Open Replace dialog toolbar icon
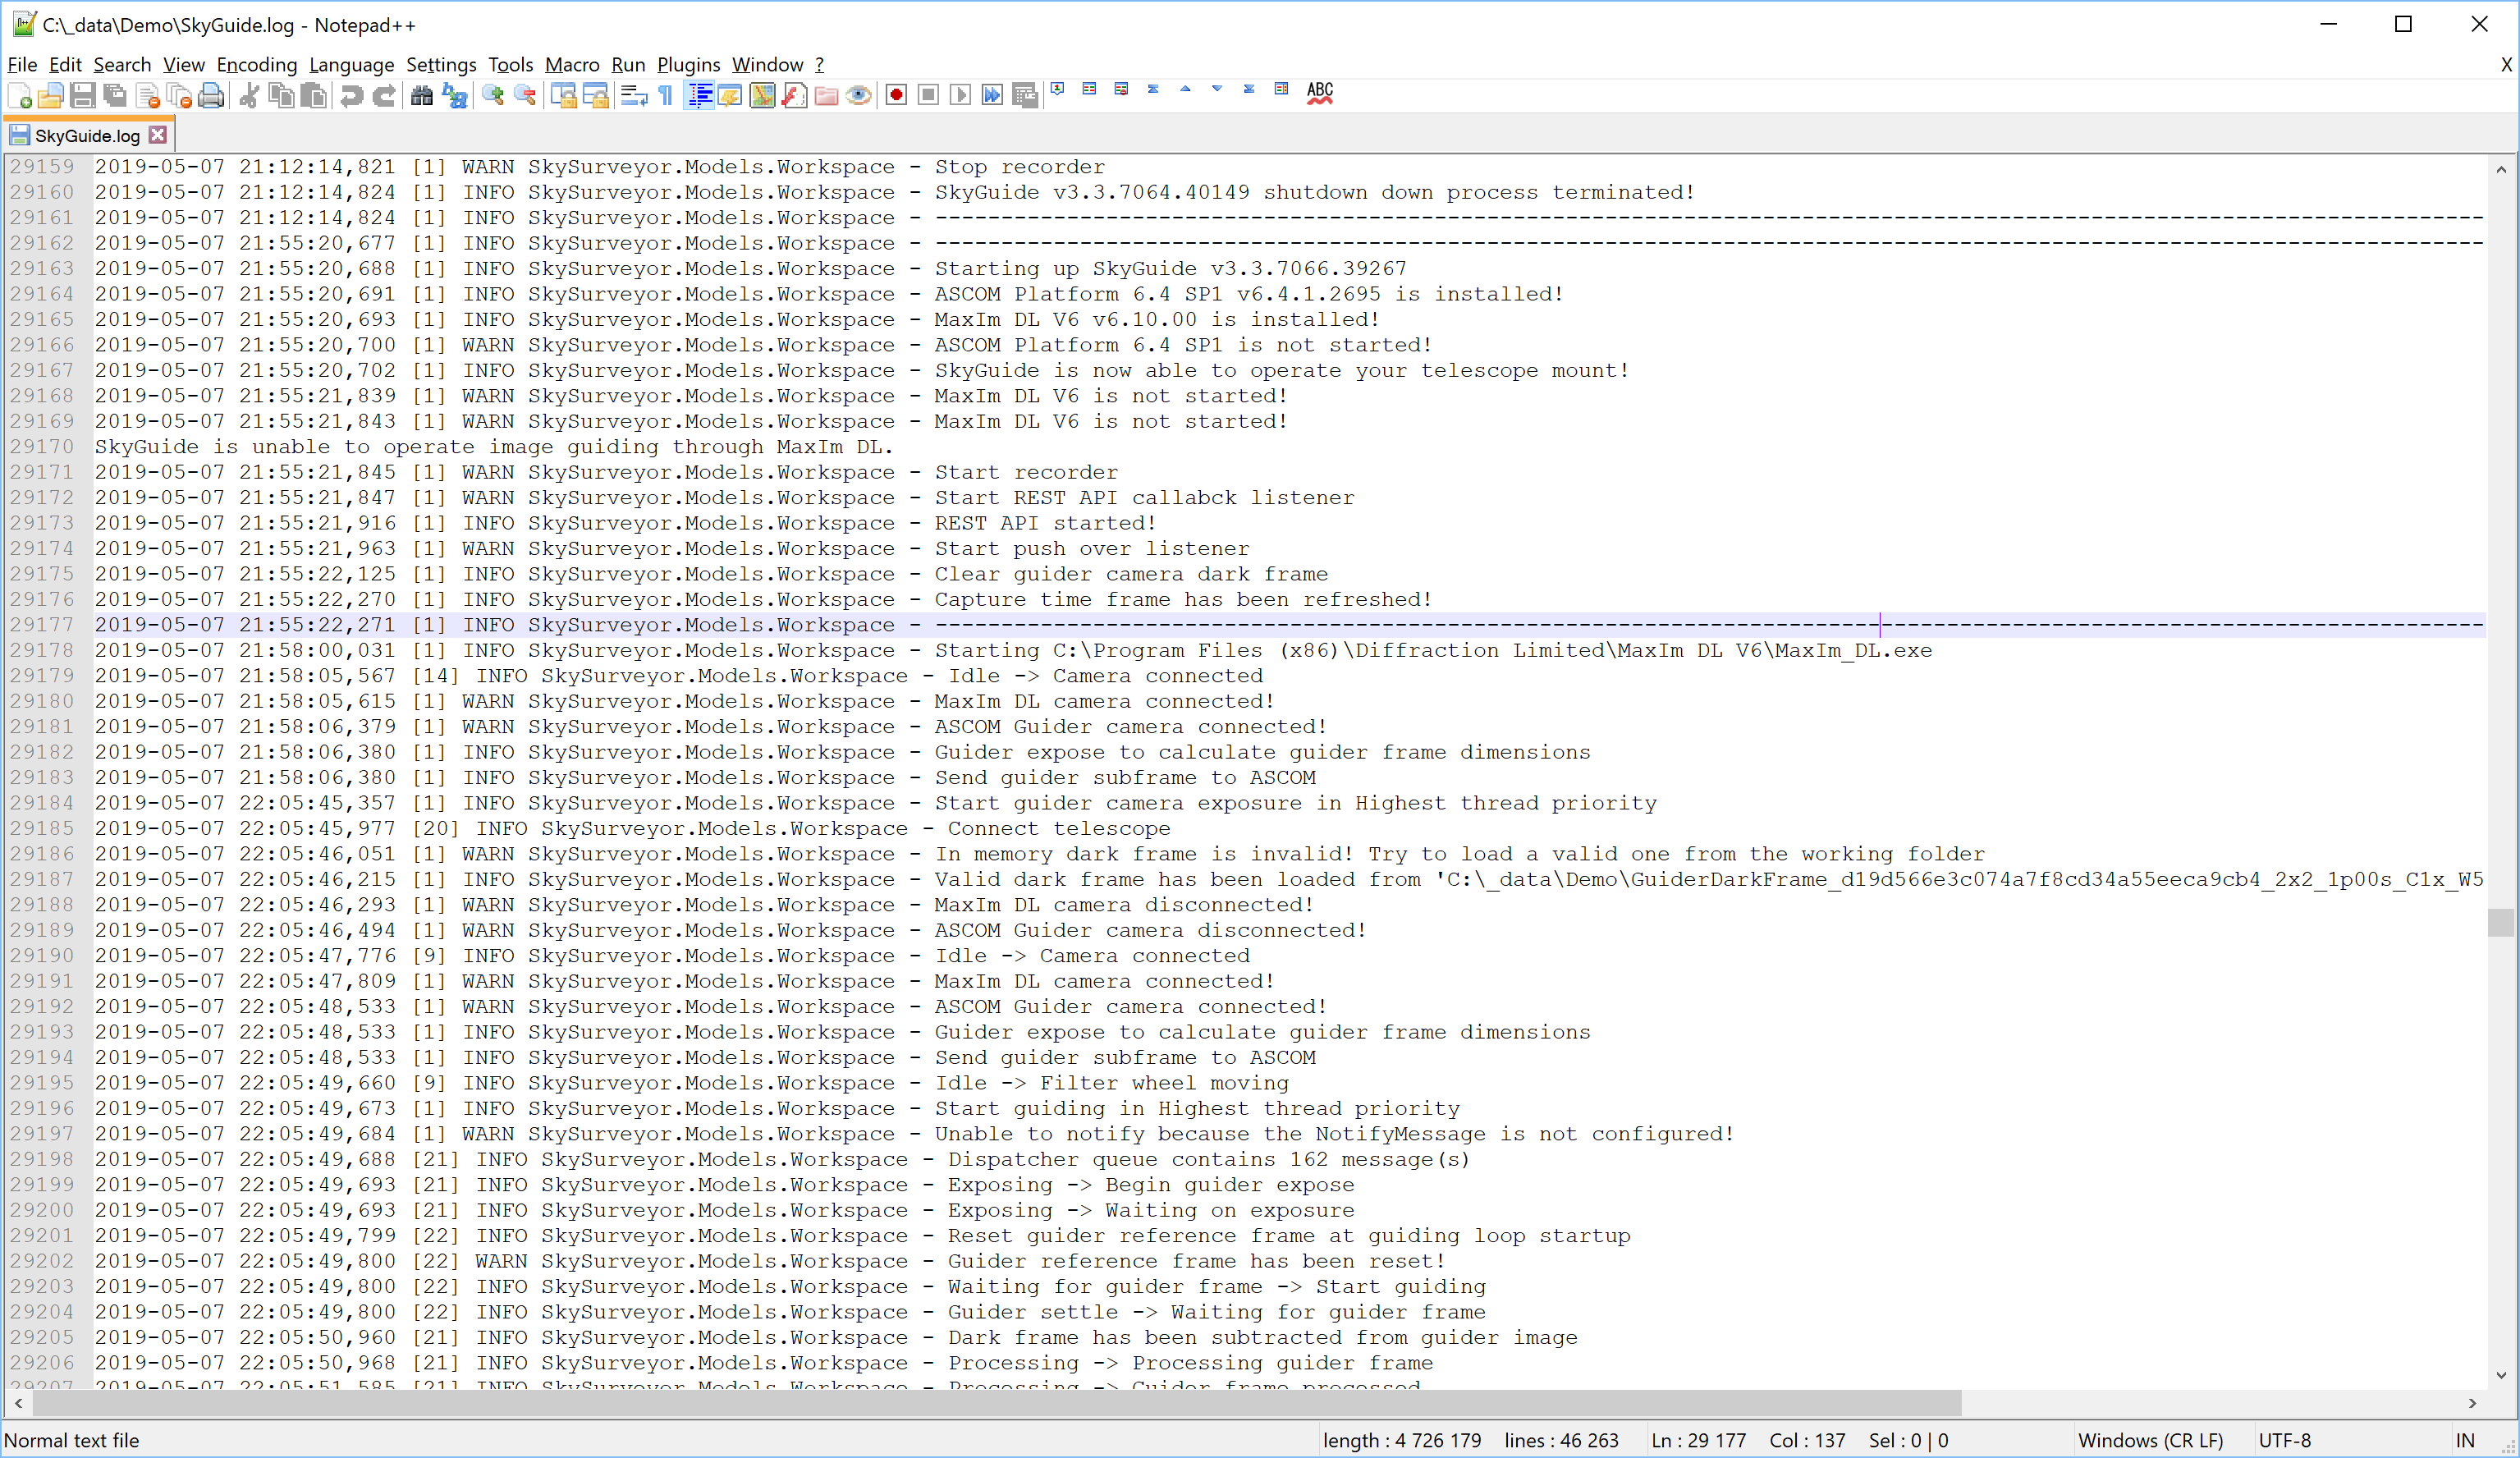 454,96
